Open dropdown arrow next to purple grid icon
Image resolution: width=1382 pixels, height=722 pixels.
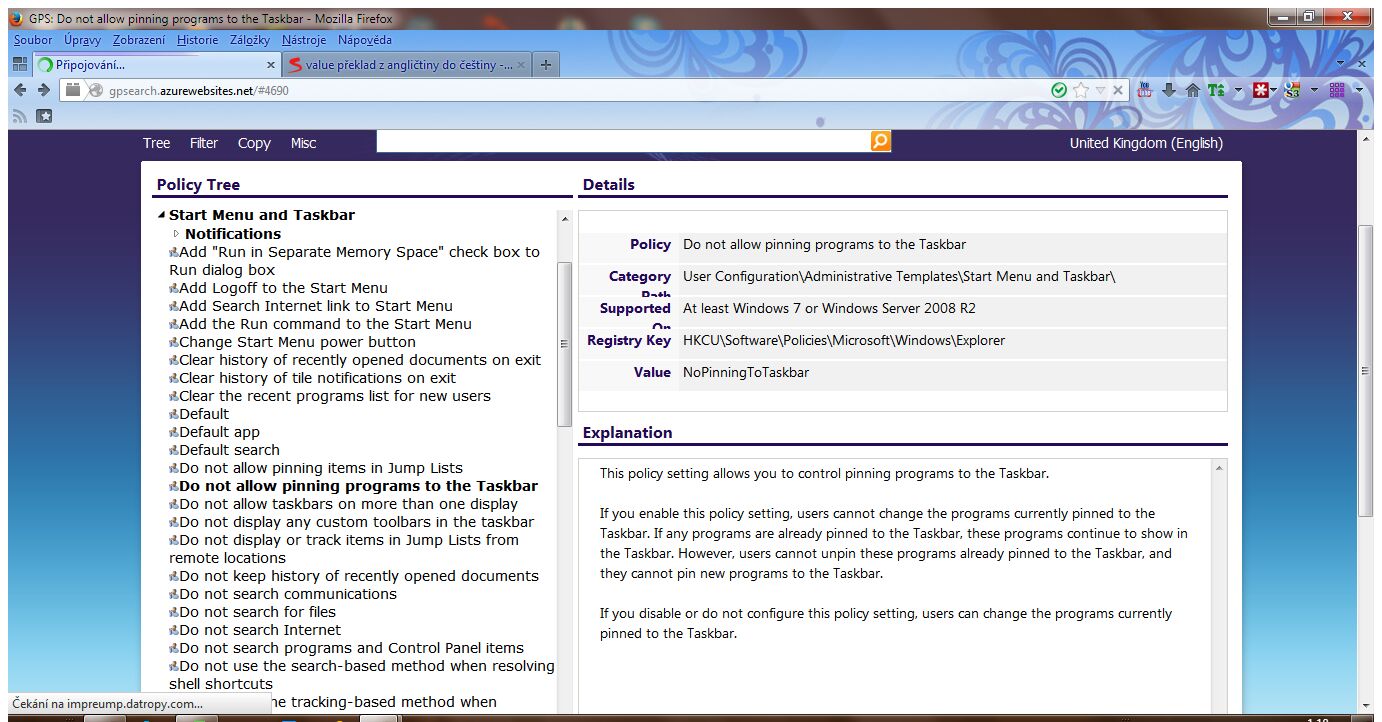click(x=1359, y=90)
